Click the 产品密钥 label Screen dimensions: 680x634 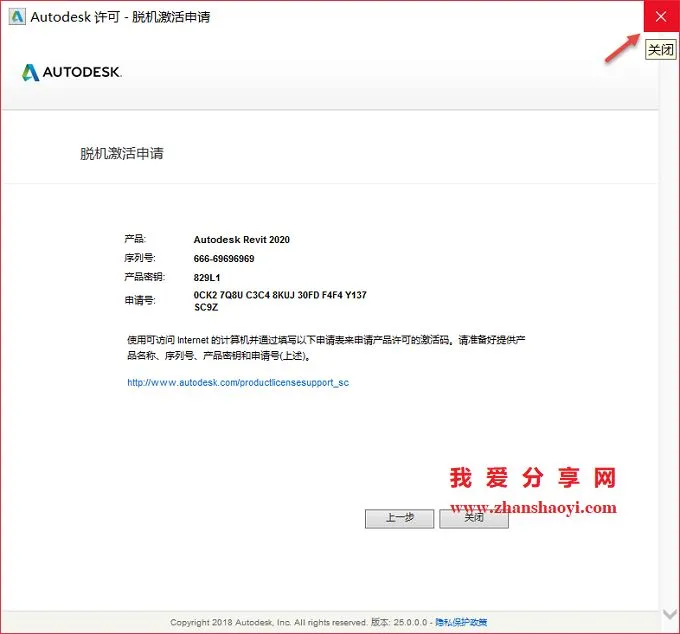pos(144,277)
